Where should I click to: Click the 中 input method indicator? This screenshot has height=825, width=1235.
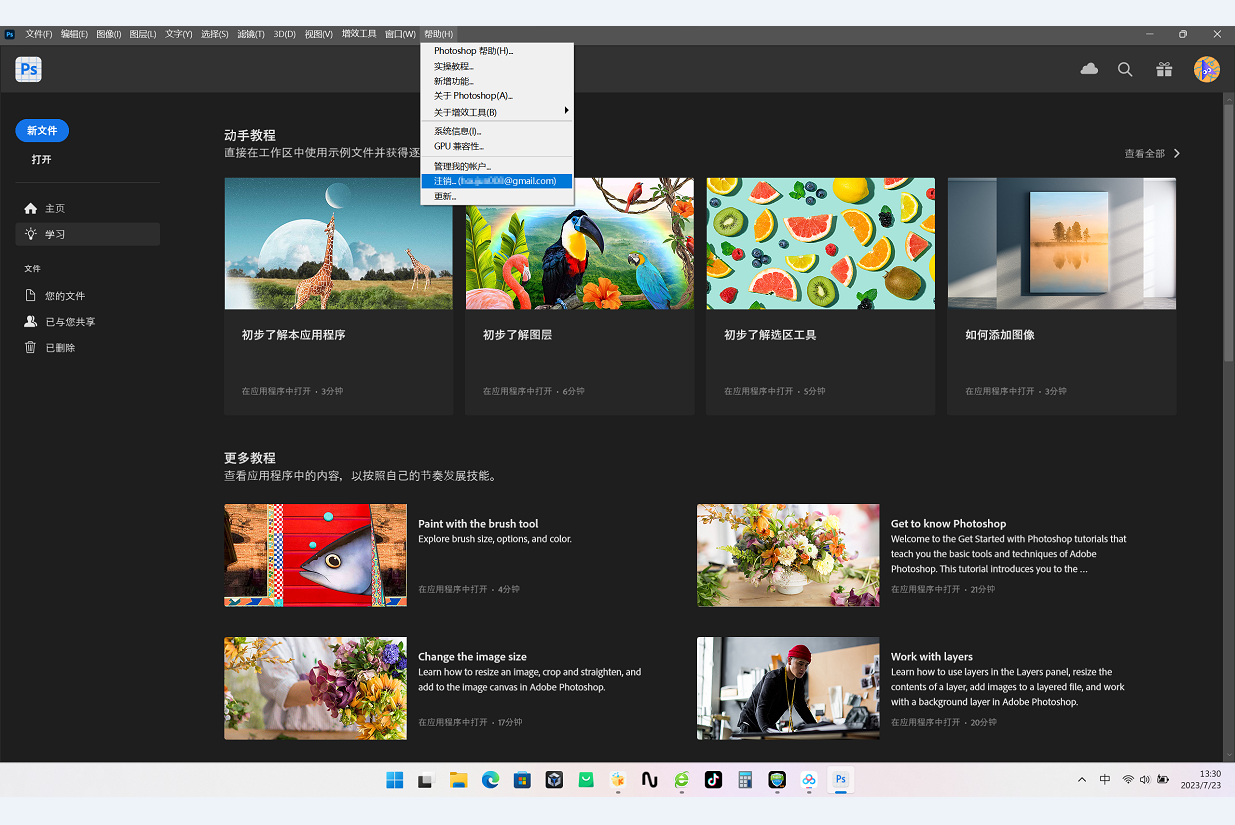coord(1105,780)
